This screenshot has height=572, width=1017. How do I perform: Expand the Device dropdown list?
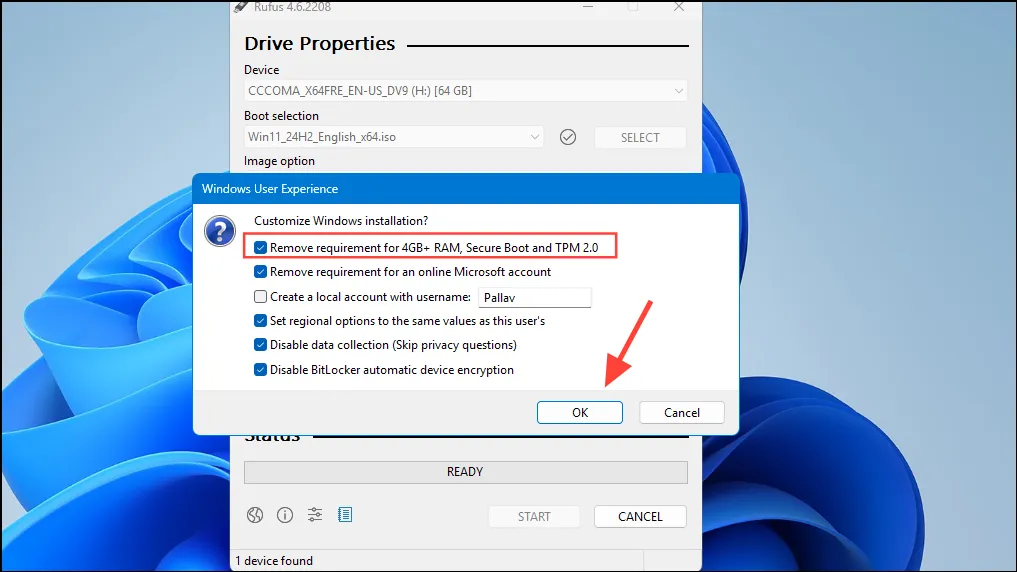point(465,91)
